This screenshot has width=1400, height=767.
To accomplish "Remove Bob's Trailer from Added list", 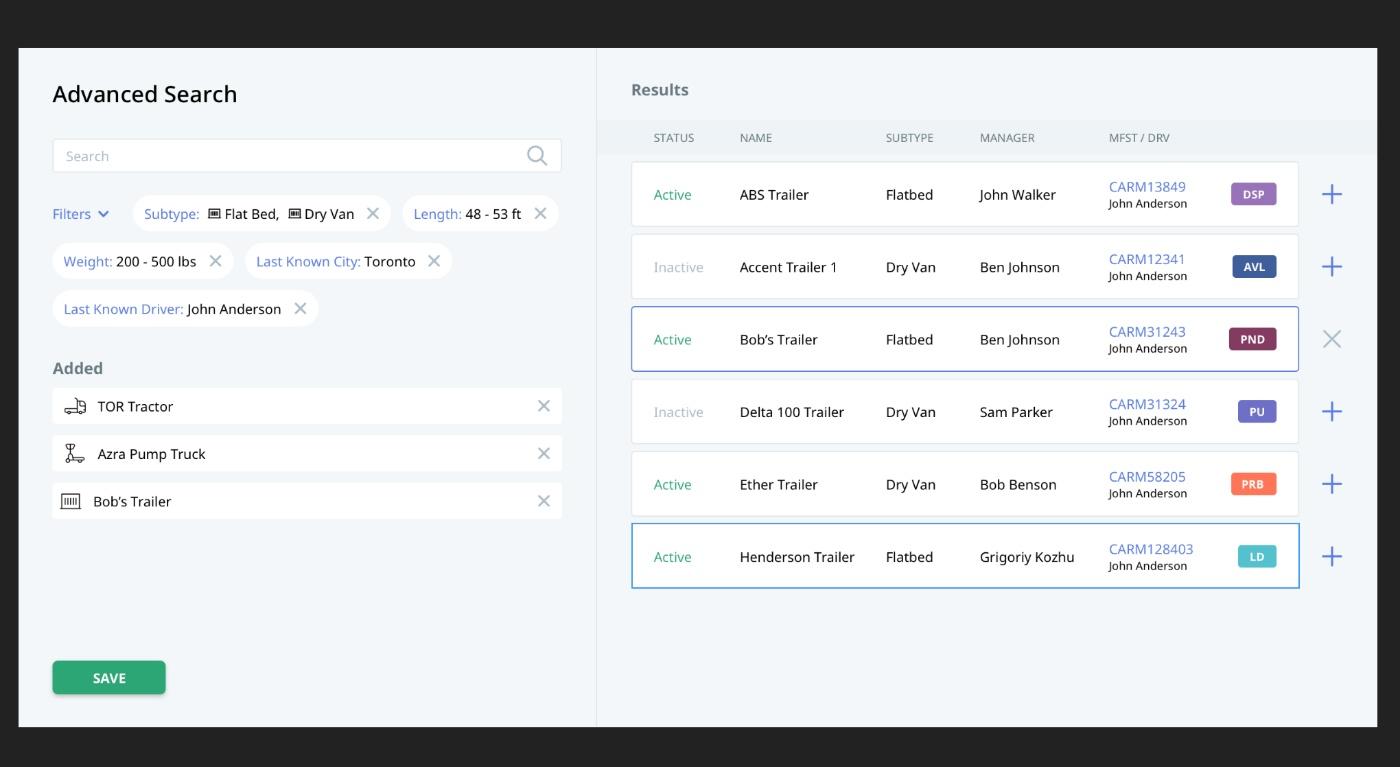I will click(x=544, y=501).
